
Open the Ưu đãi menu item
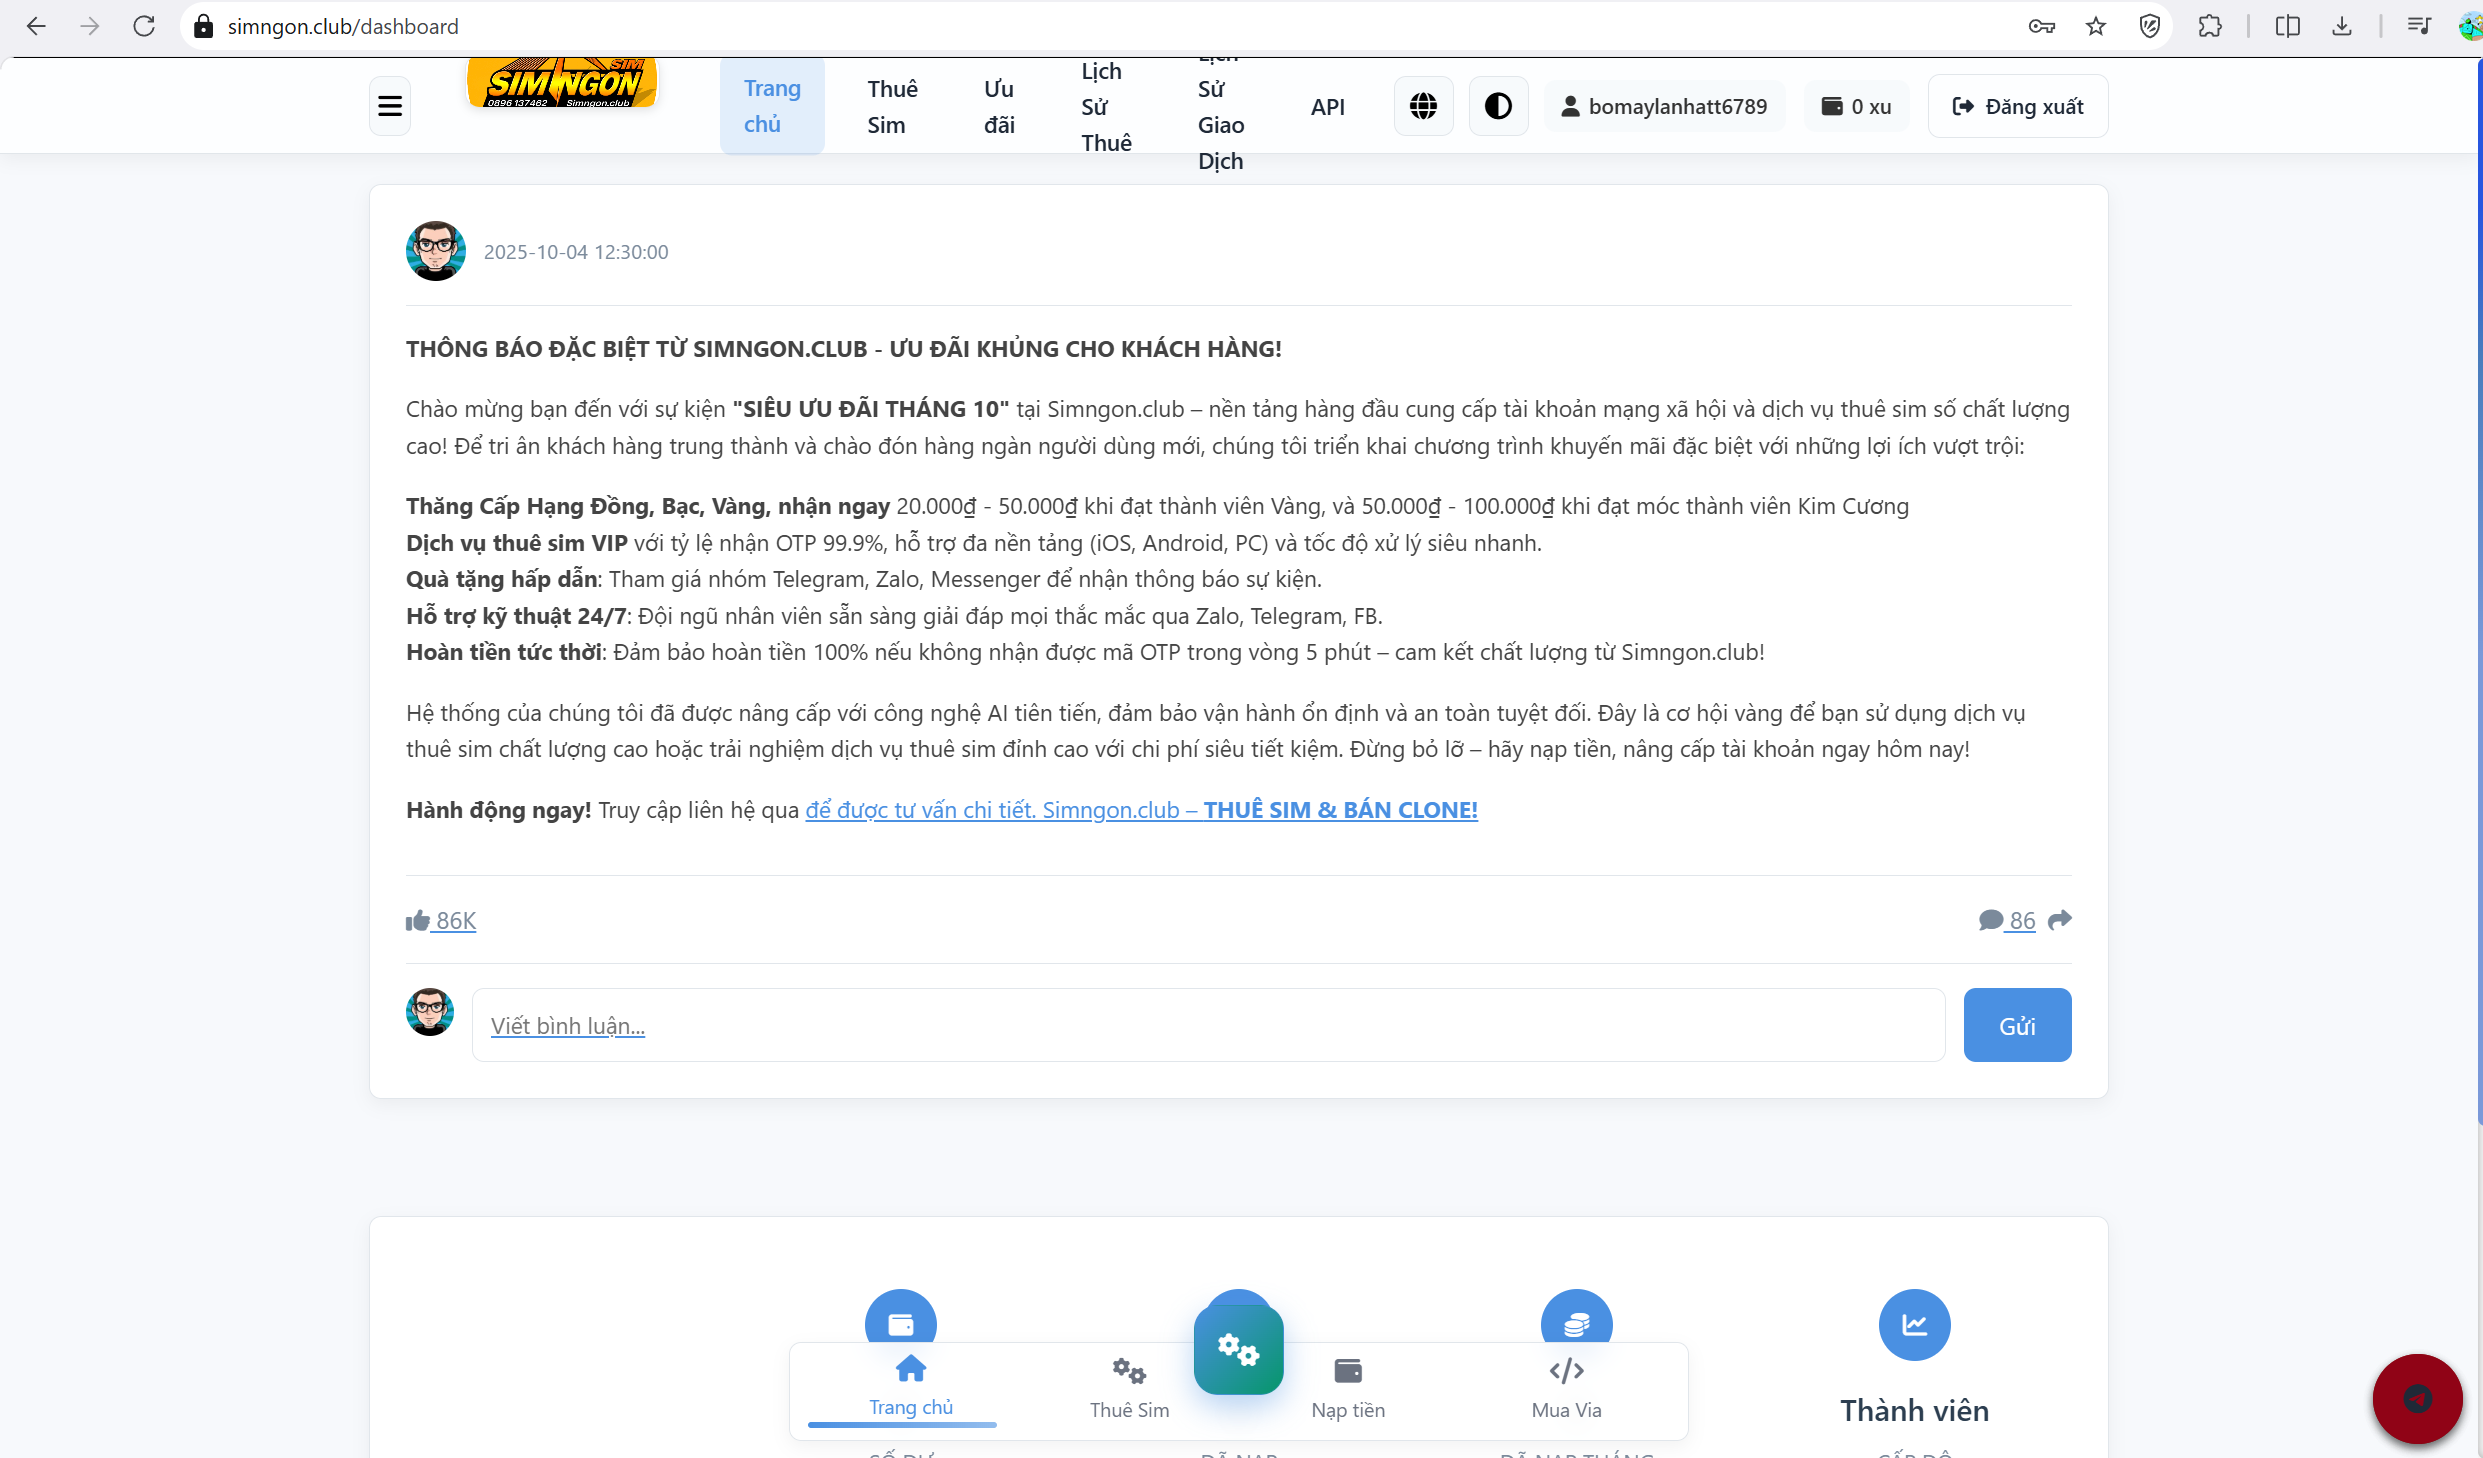[999, 106]
